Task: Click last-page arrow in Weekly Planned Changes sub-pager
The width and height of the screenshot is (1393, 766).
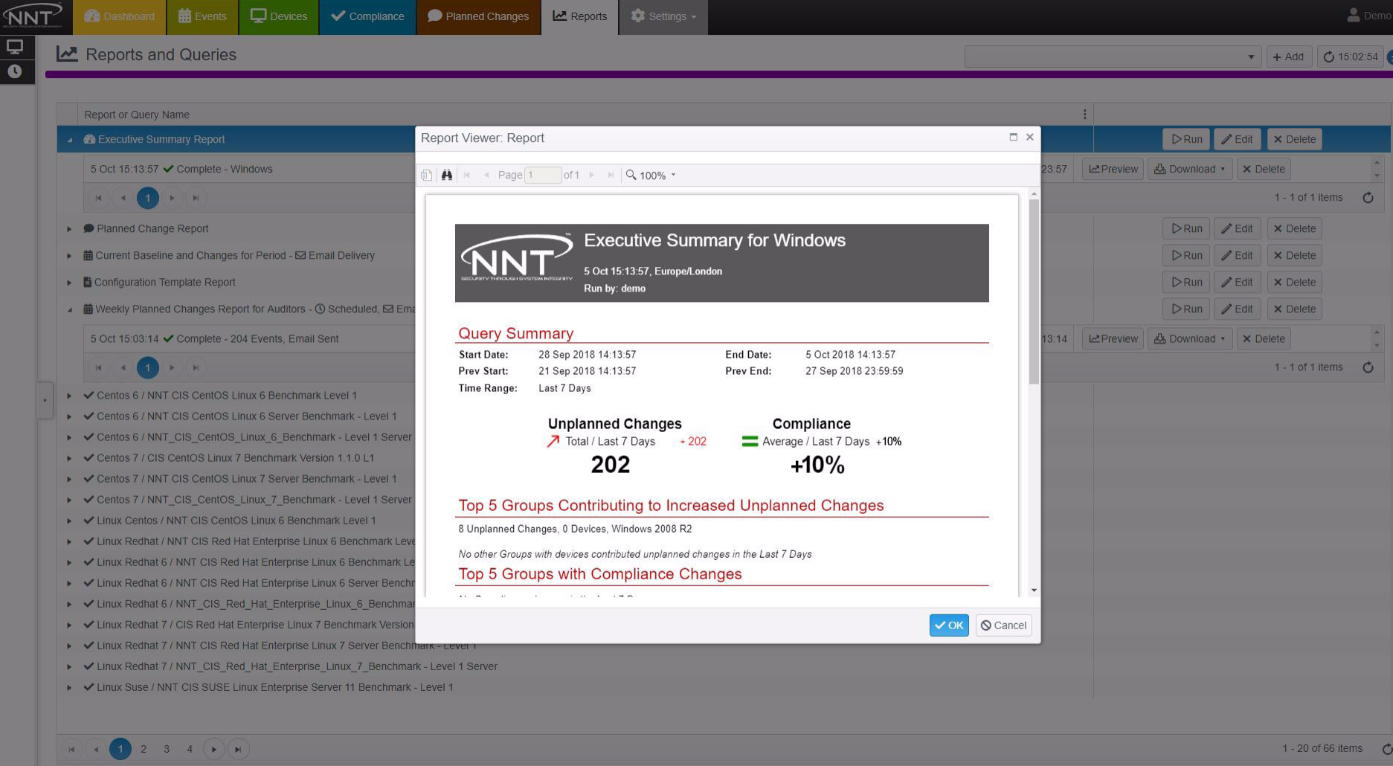Action: coord(198,367)
